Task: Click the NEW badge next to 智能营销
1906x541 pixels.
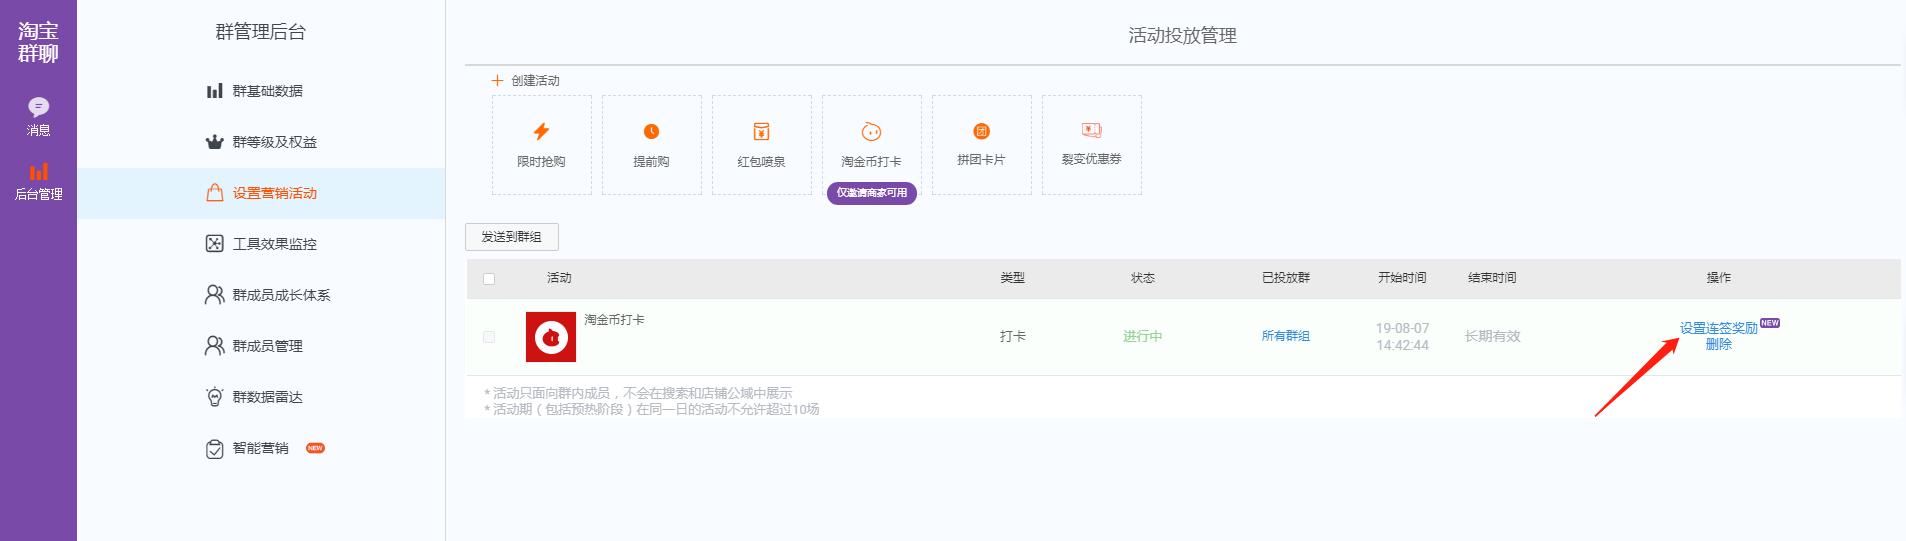Action: tap(315, 448)
